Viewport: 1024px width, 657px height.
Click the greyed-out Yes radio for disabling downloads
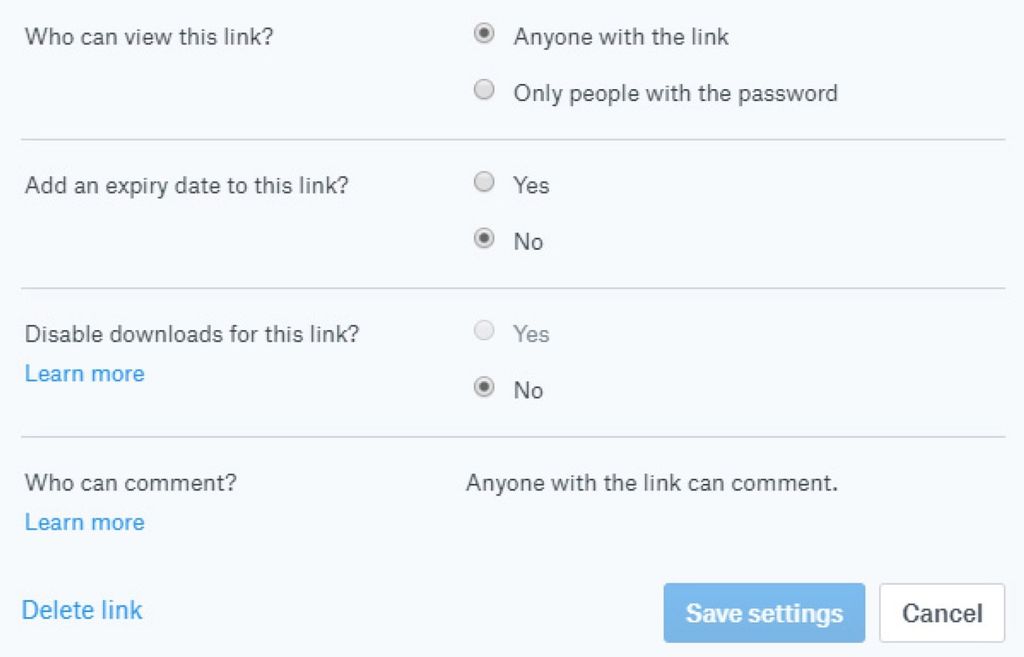(484, 331)
